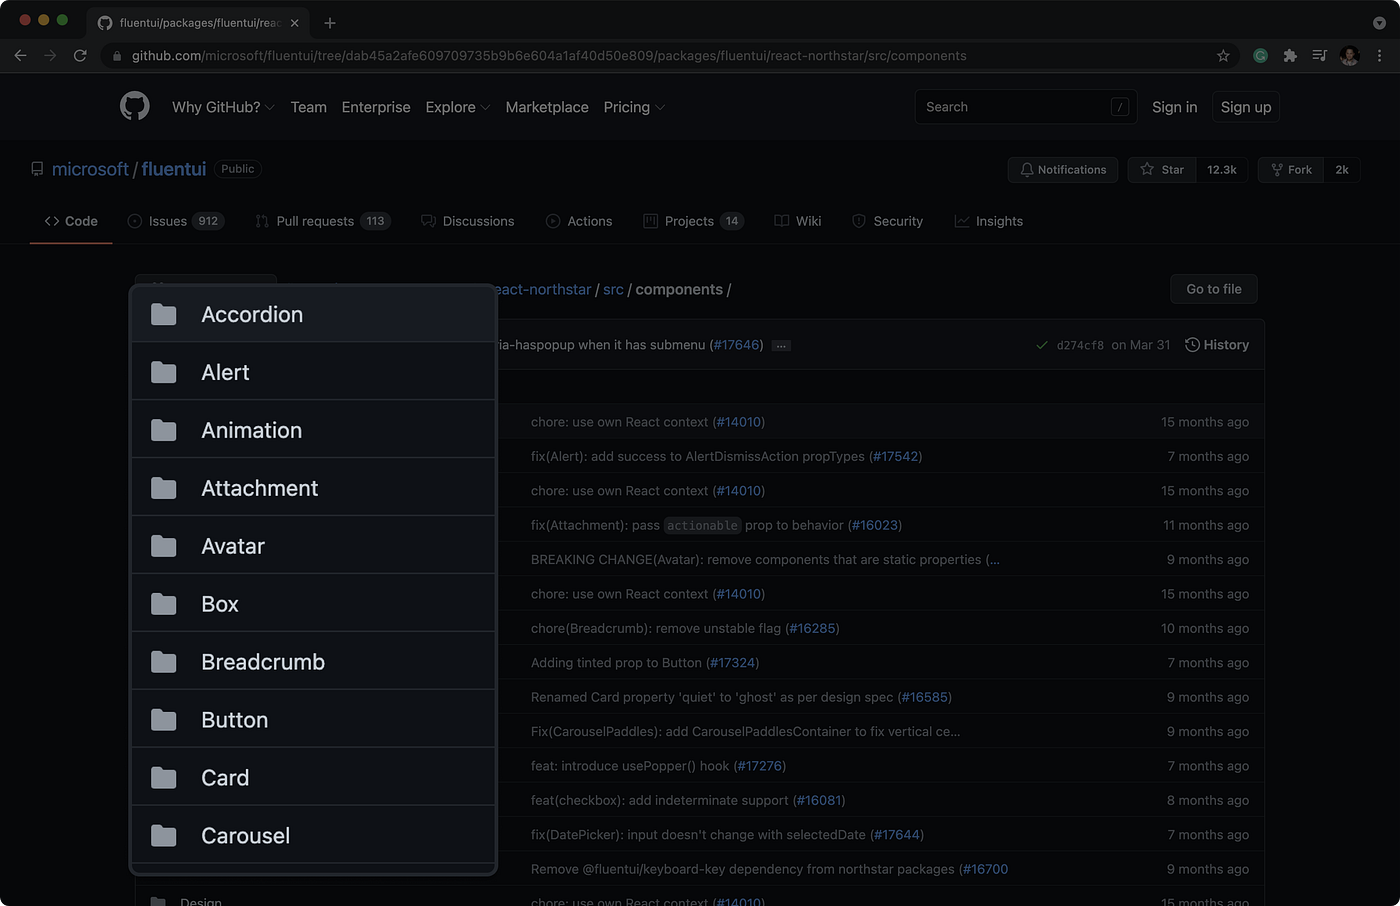1400x906 pixels.
Task: Open the Accordion folder
Action: 252,314
